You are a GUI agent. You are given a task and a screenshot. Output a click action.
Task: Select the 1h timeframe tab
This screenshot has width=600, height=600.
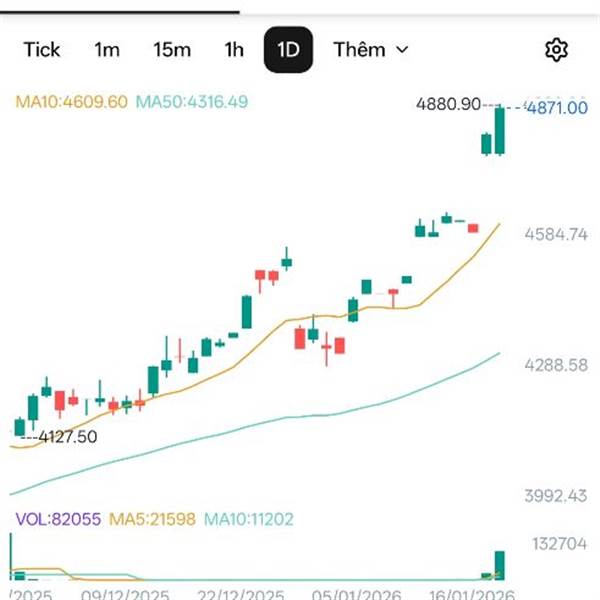(234, 49)
